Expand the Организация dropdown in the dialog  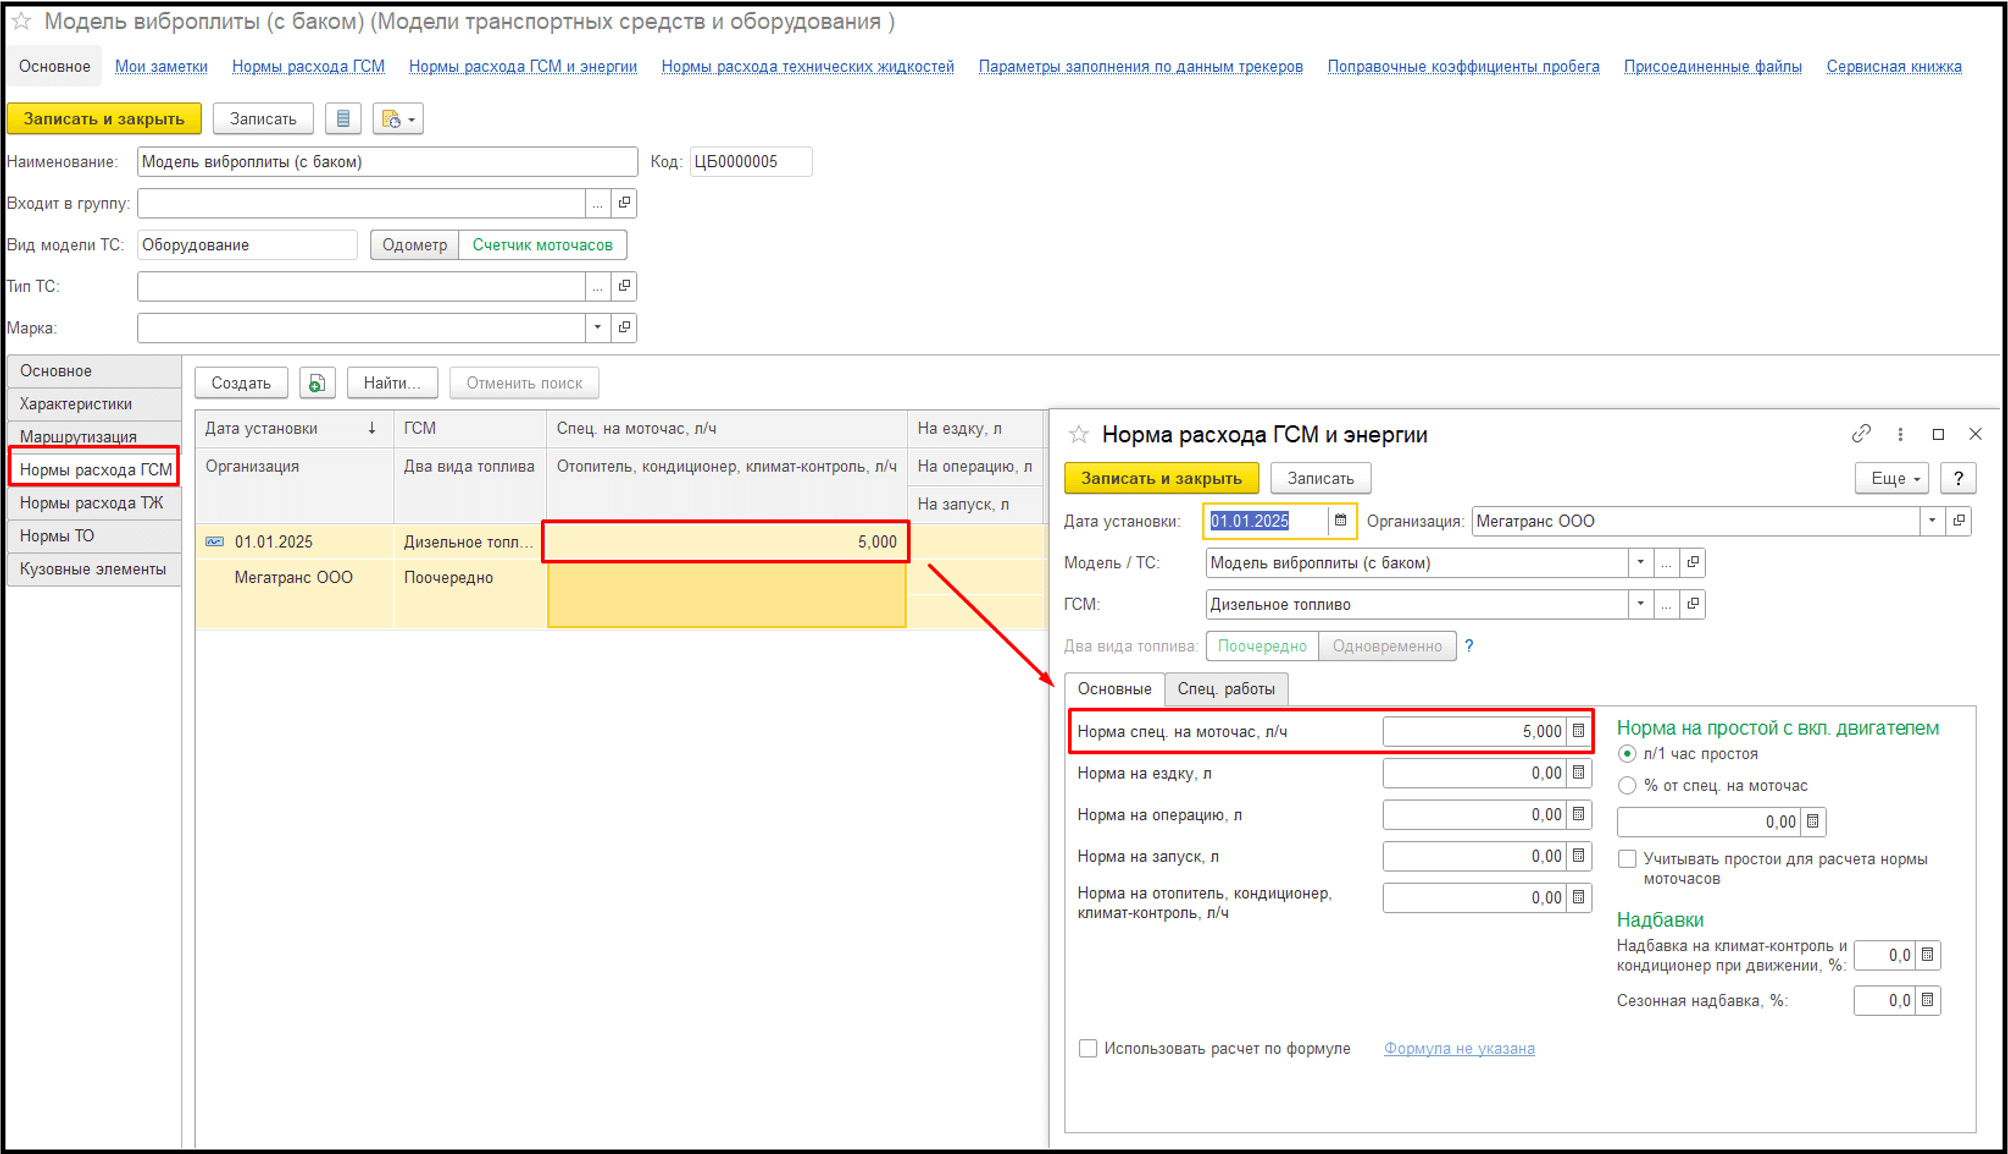[1932, 521]
